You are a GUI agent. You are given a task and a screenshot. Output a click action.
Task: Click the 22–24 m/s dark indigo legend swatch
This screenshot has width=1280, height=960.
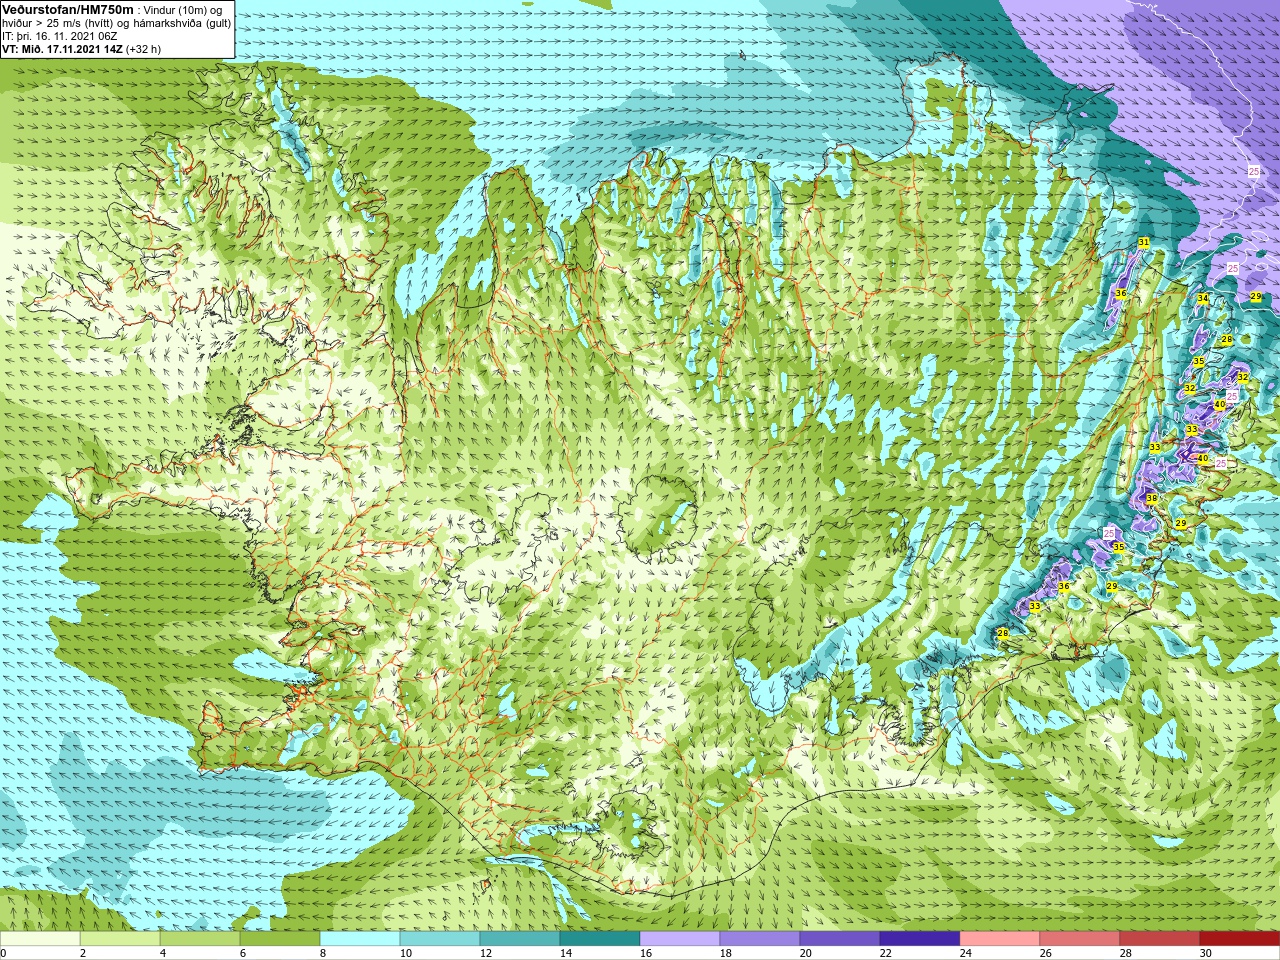tap(920, 938)
